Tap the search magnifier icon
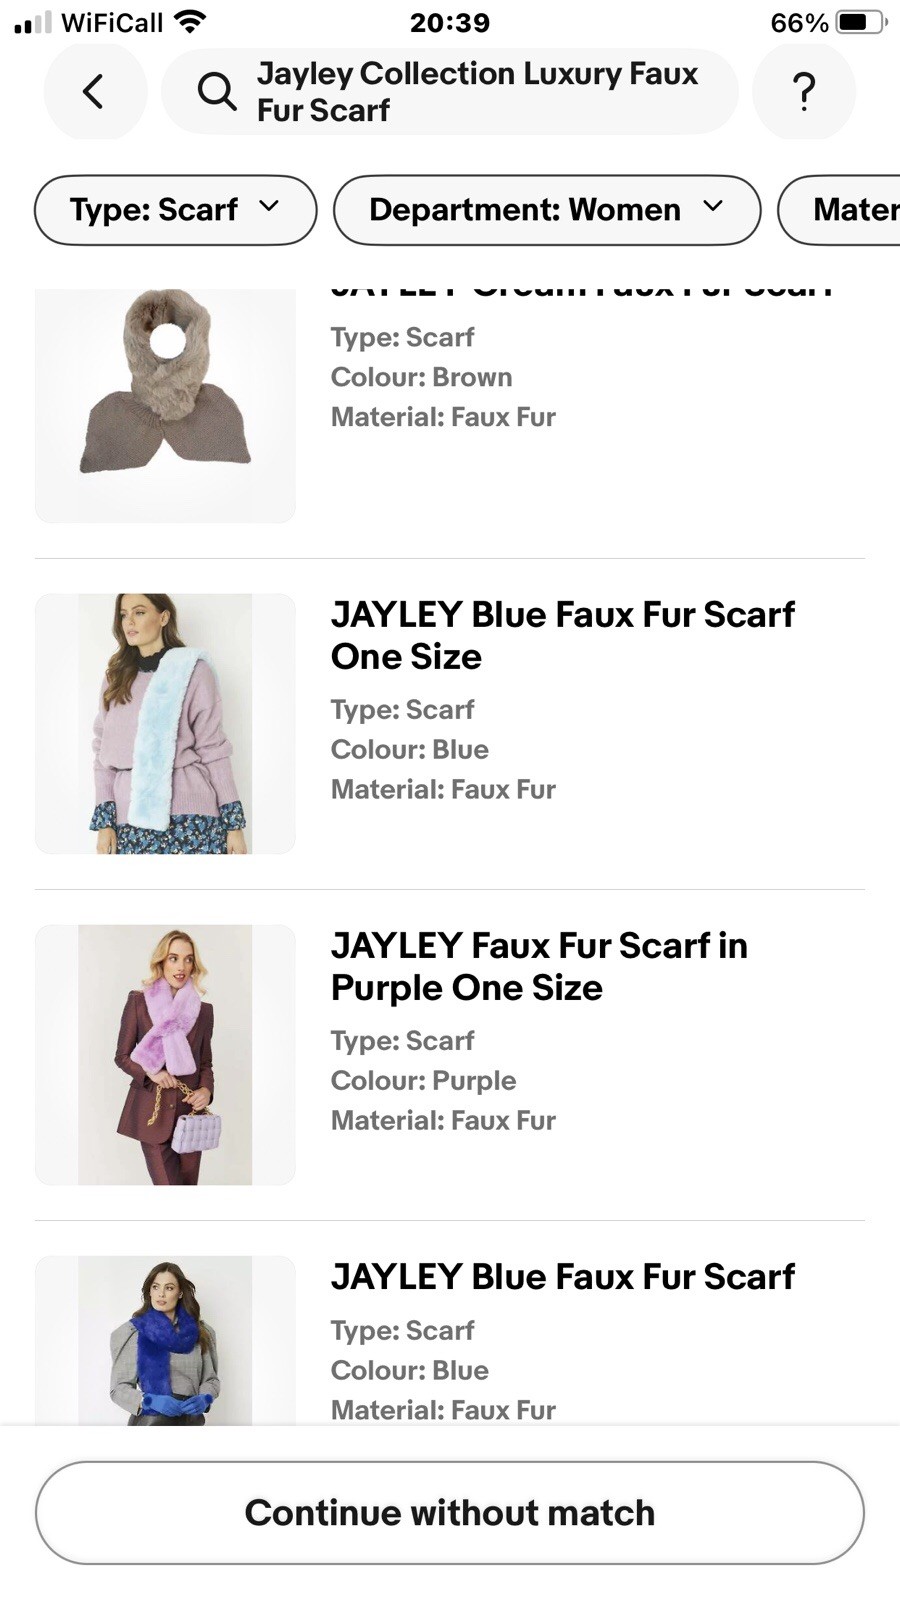Image resolution: width=900 pixels, height=1600 pixels. (x=216, y=92)
